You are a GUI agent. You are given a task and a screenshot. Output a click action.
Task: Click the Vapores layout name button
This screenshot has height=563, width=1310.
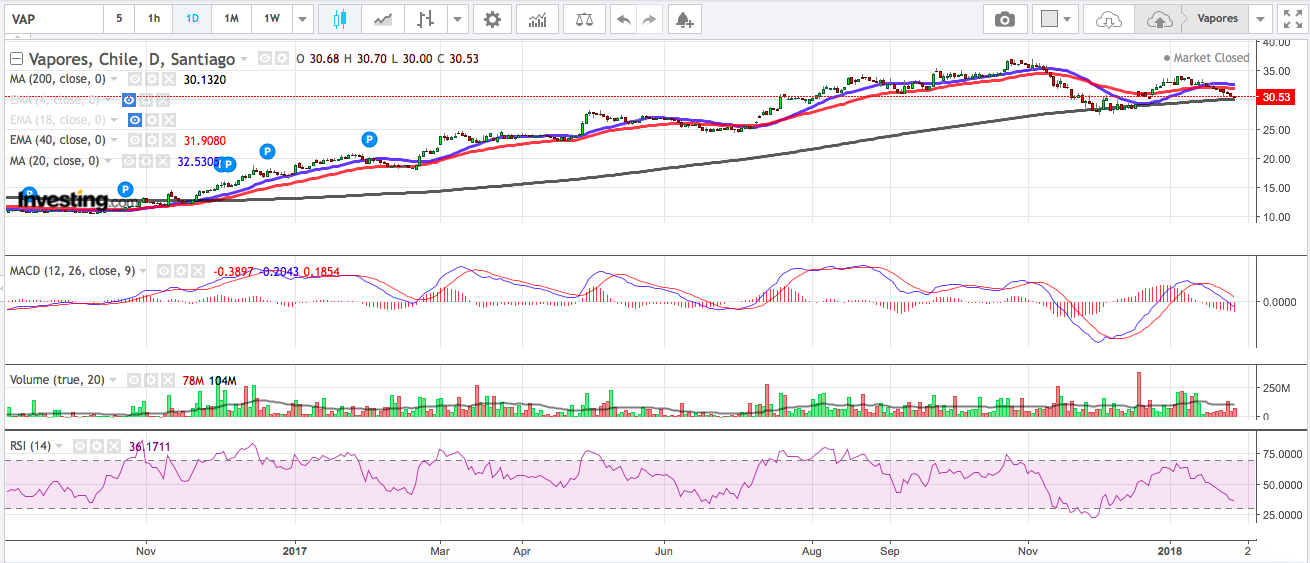(x=1217, y=19)
